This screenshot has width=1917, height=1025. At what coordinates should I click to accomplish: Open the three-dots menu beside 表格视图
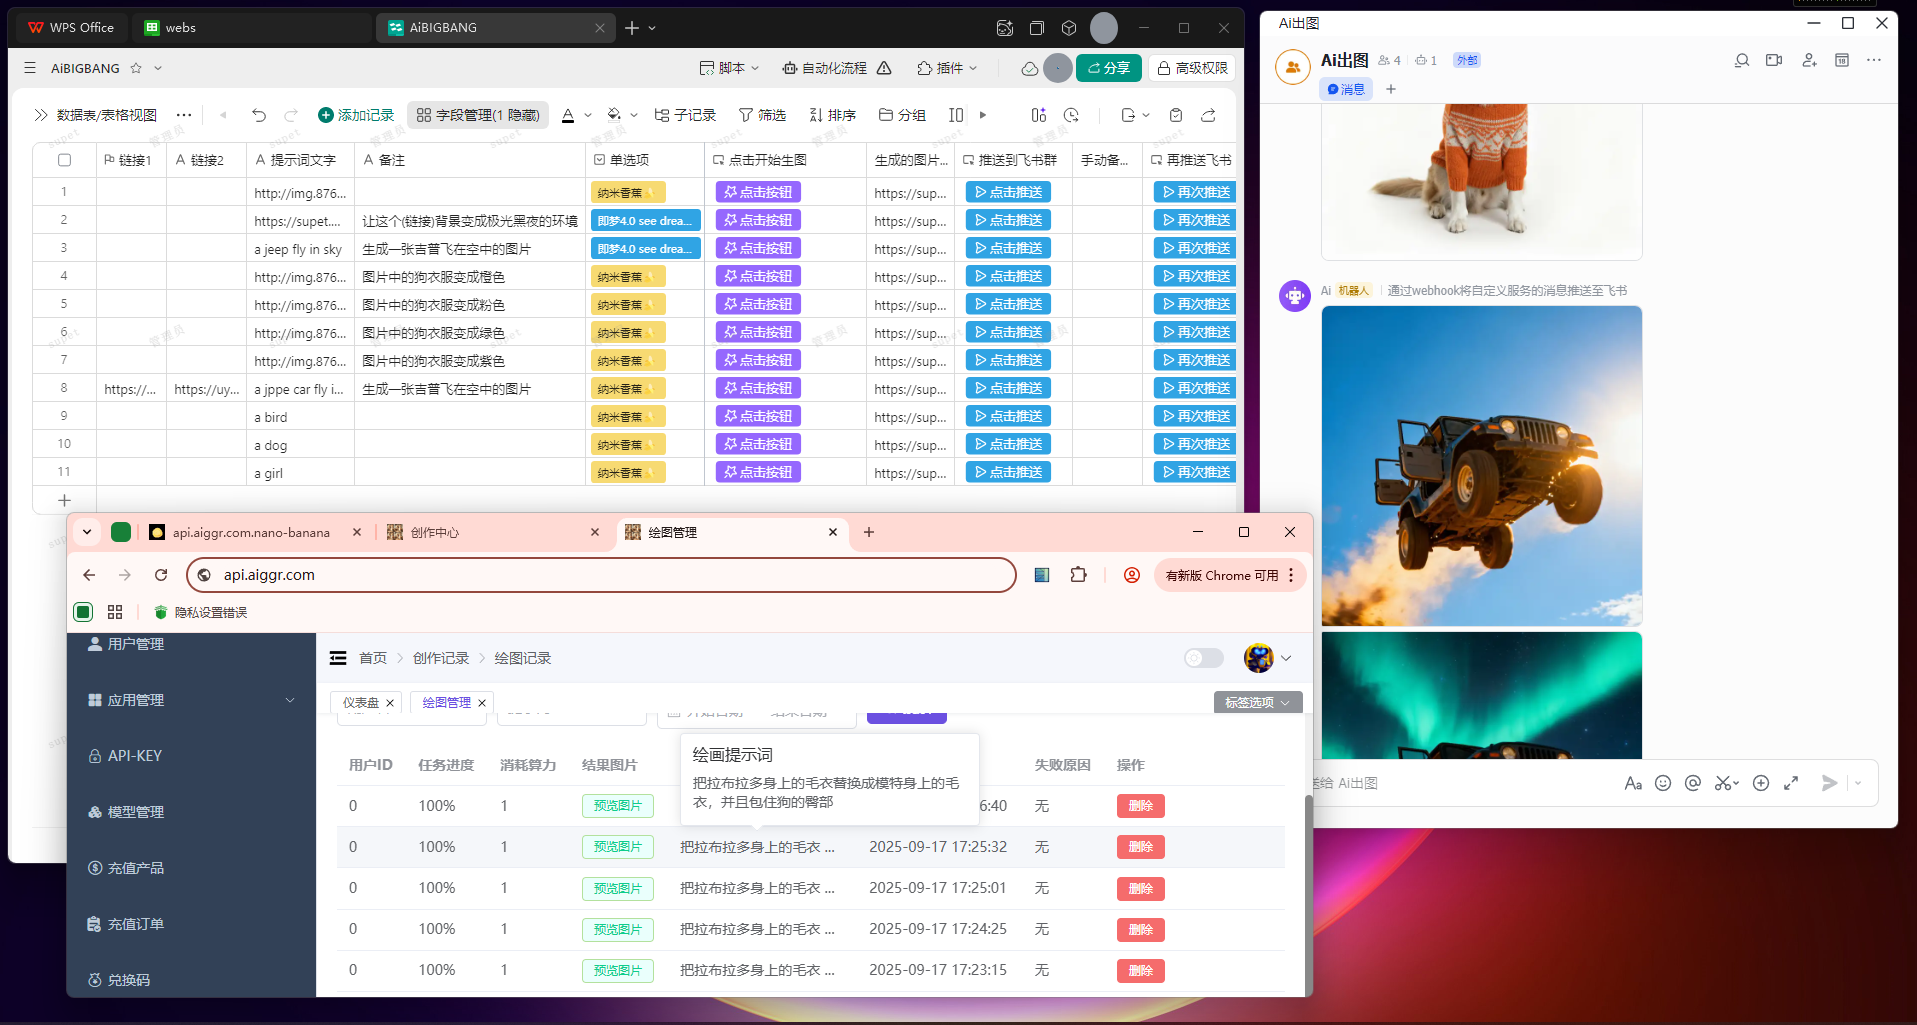click(184, 115)
